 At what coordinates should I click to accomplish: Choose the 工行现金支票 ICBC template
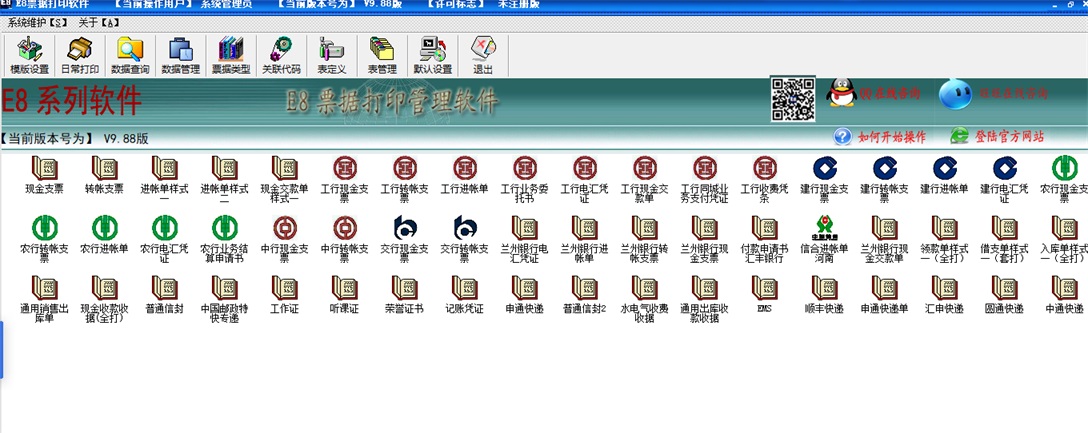(x=344, y=175)
